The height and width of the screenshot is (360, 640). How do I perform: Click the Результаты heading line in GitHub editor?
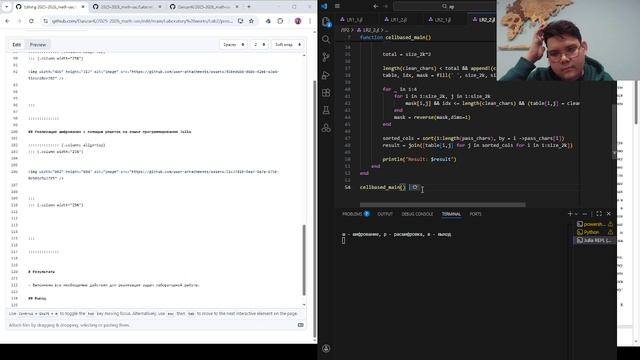tap(41, 271)
